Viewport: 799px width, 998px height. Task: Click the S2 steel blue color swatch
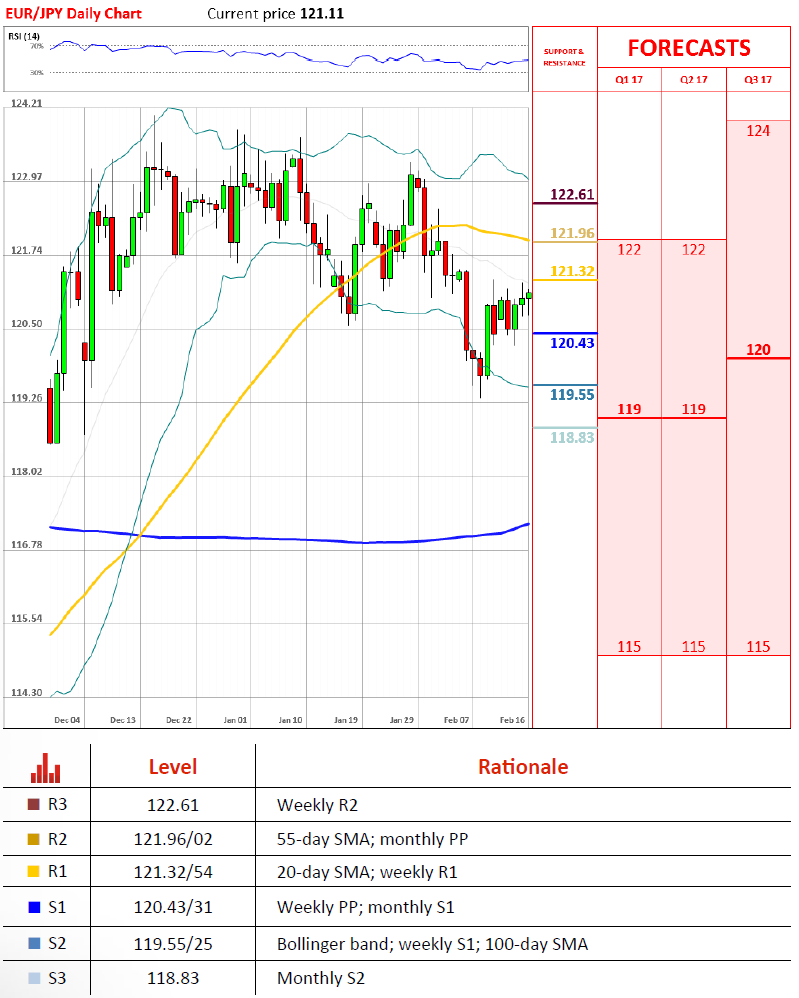[x=34, y=943]
